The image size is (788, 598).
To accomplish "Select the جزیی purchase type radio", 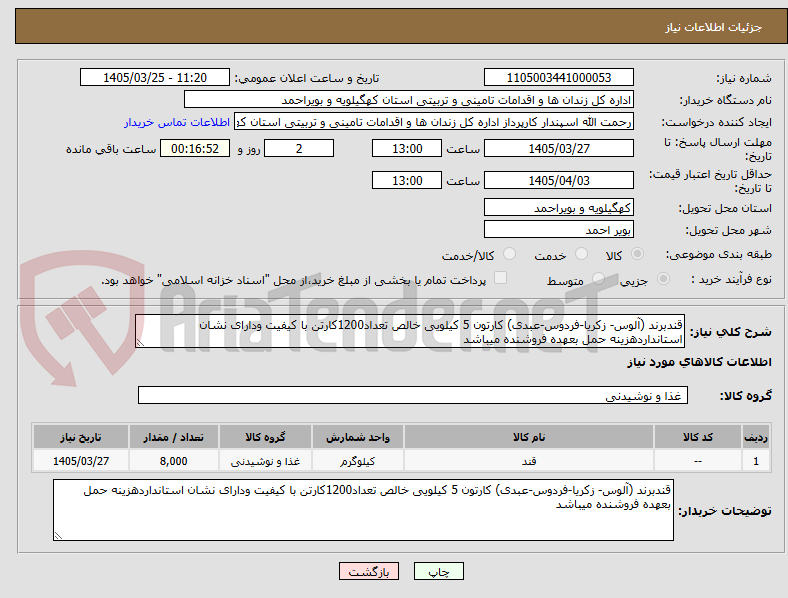I will pos(663,278).
